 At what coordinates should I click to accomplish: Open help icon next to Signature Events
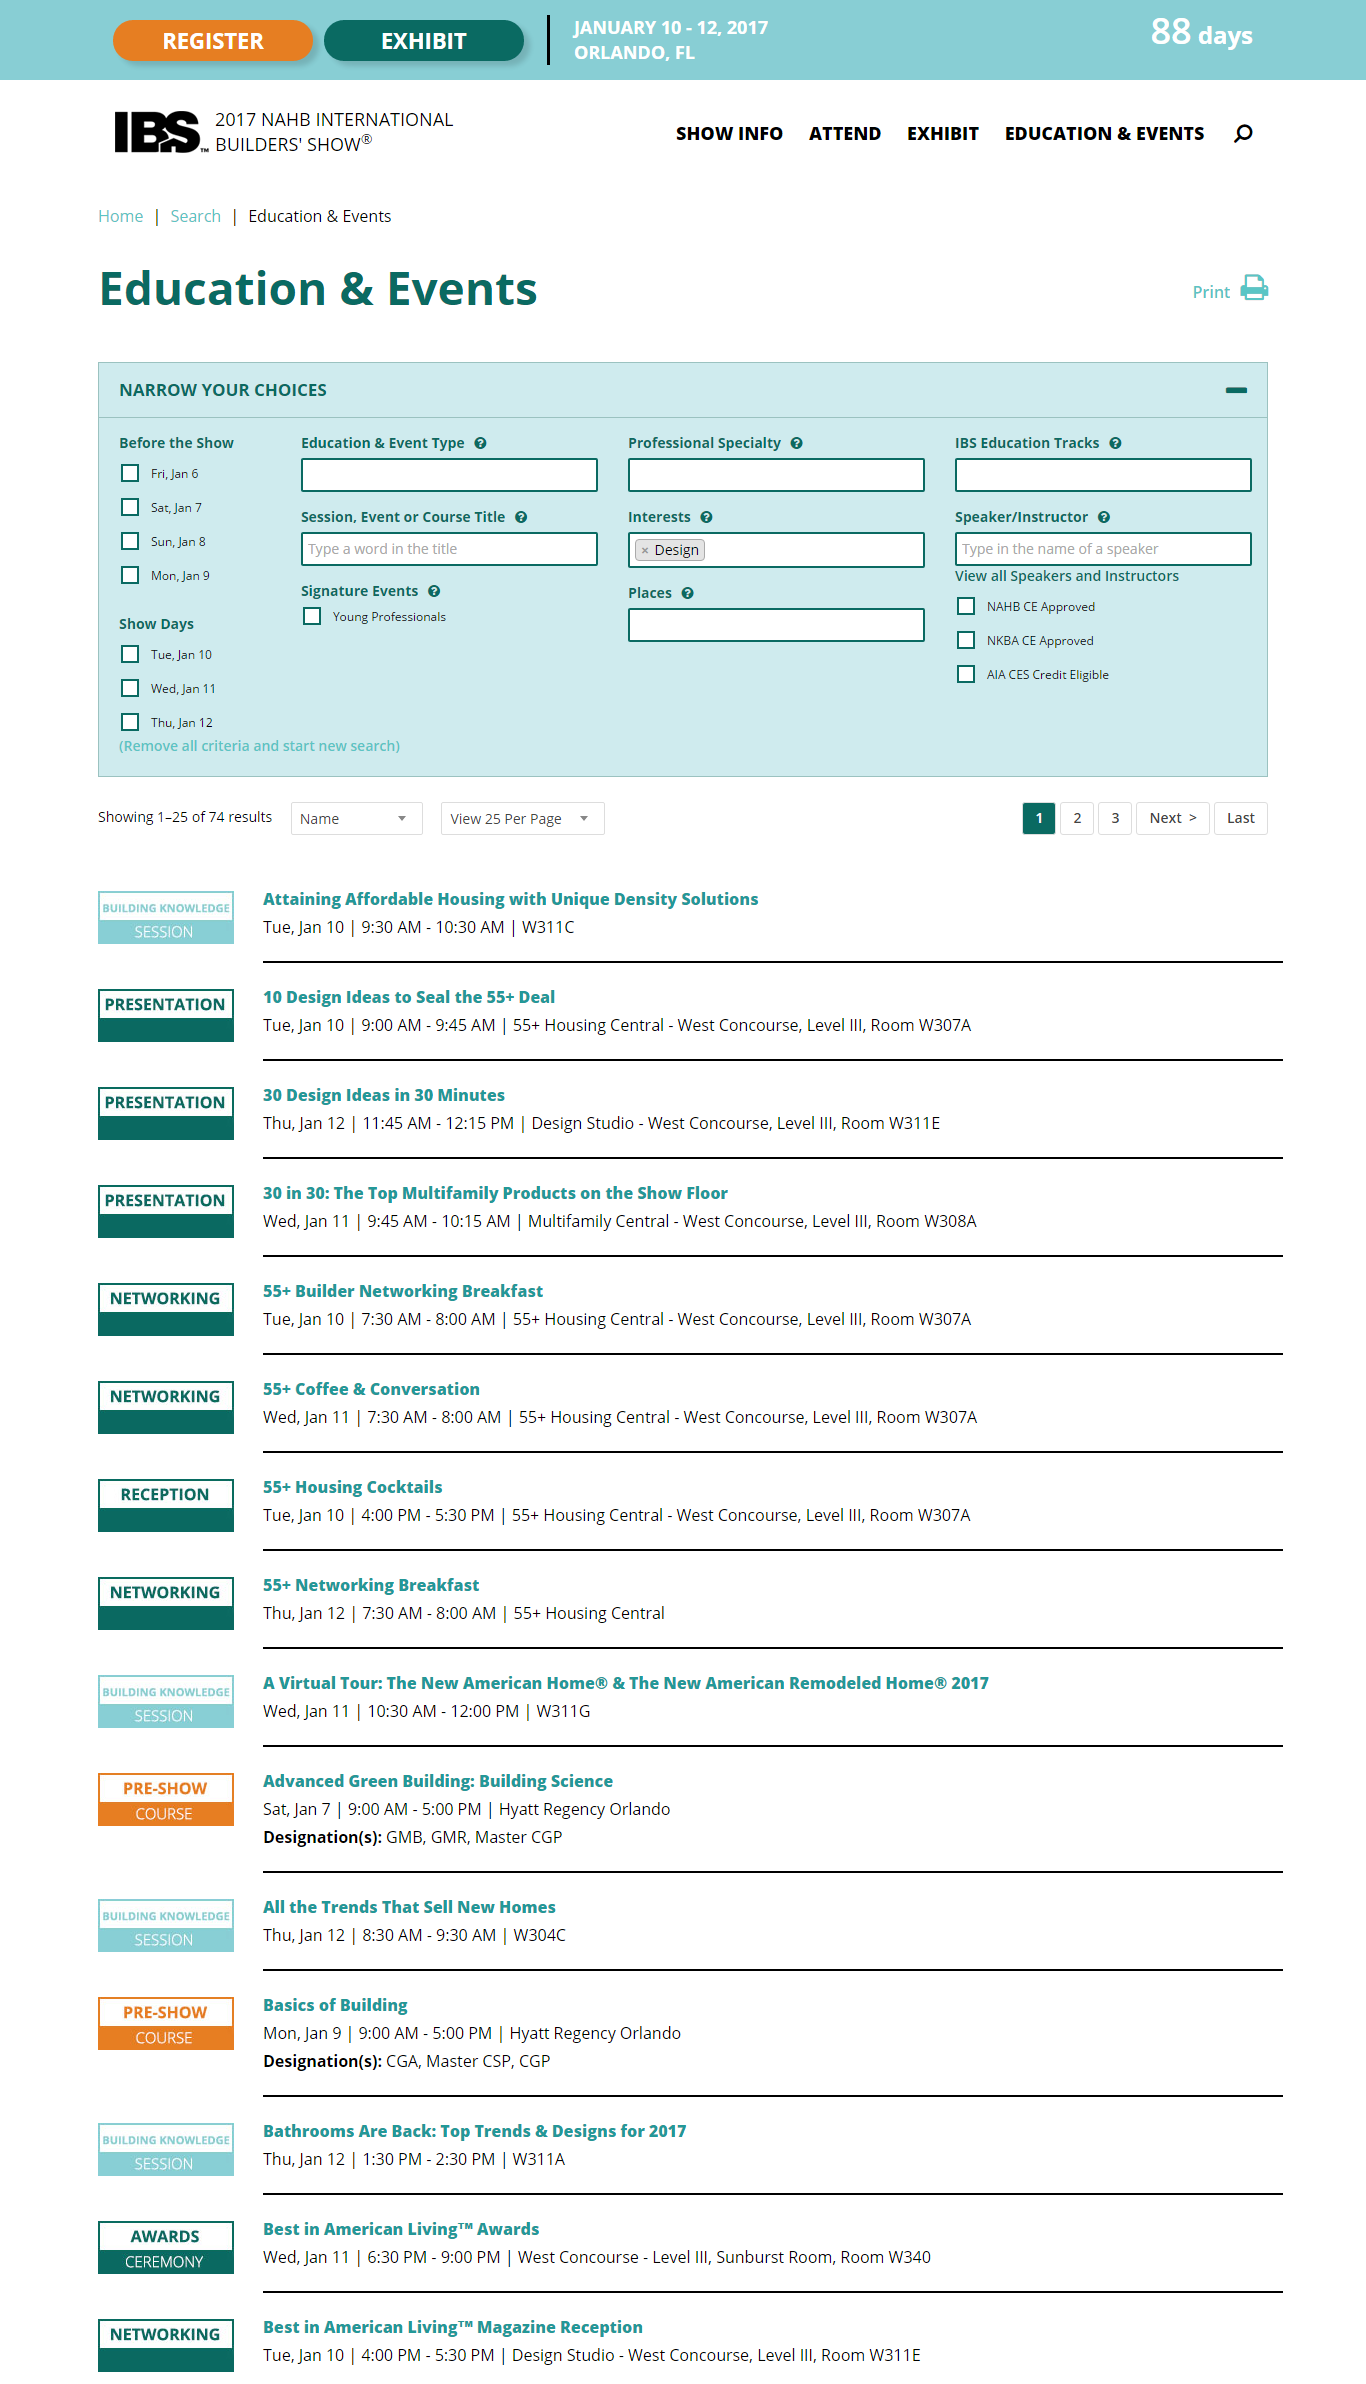click(434, 591)
